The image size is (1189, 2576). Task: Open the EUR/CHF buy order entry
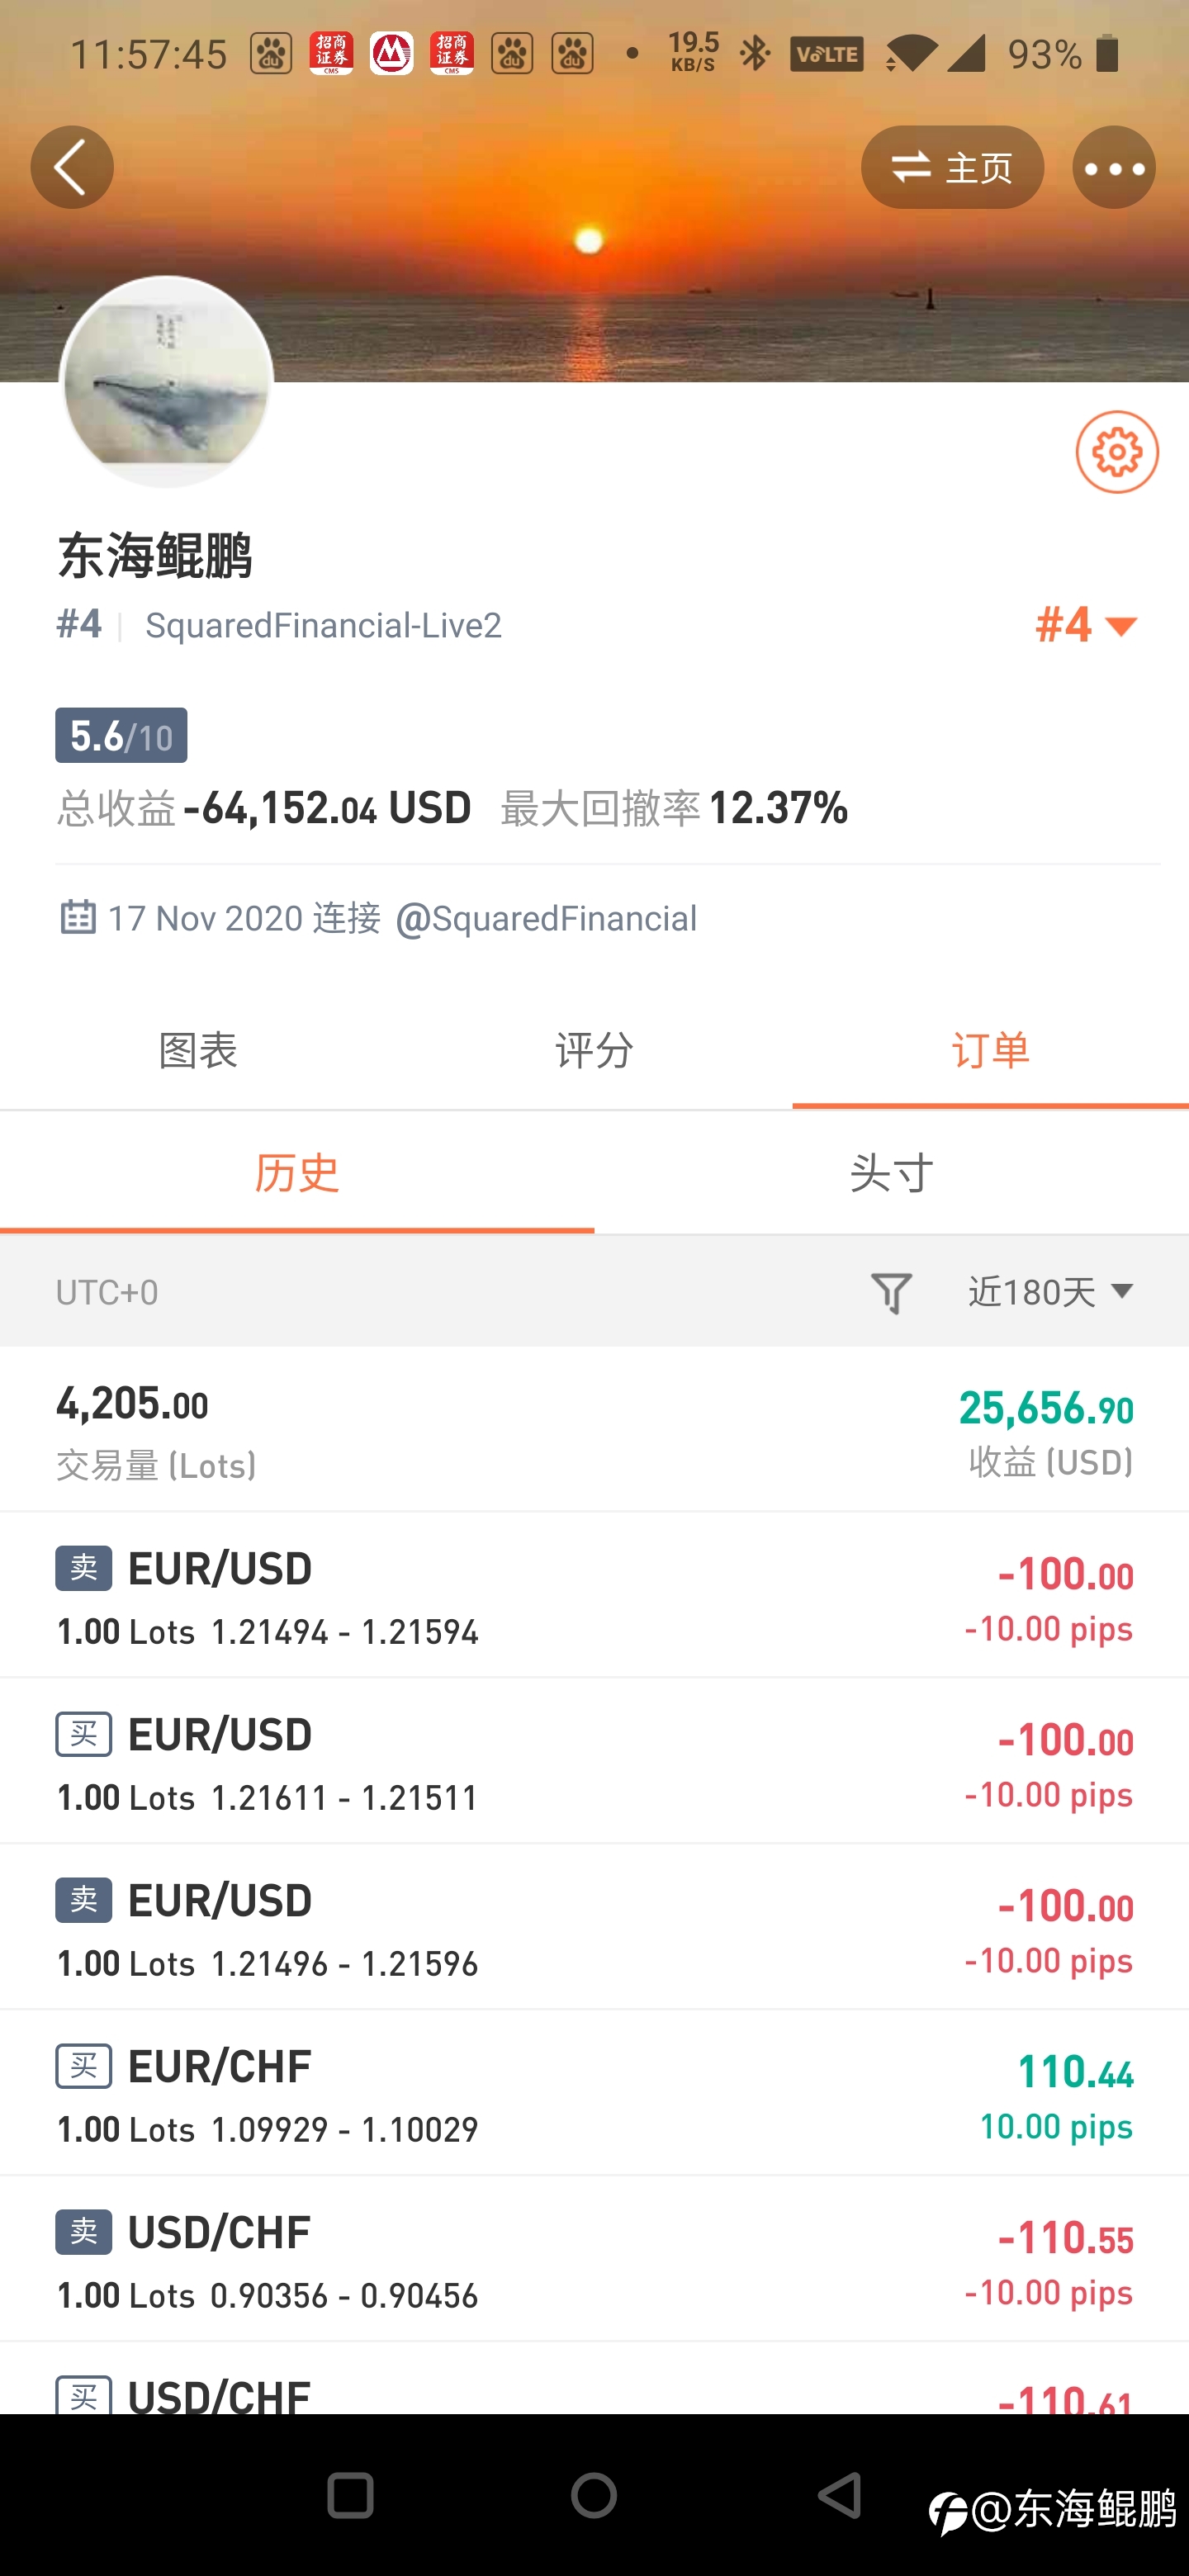pos(594,2093)
